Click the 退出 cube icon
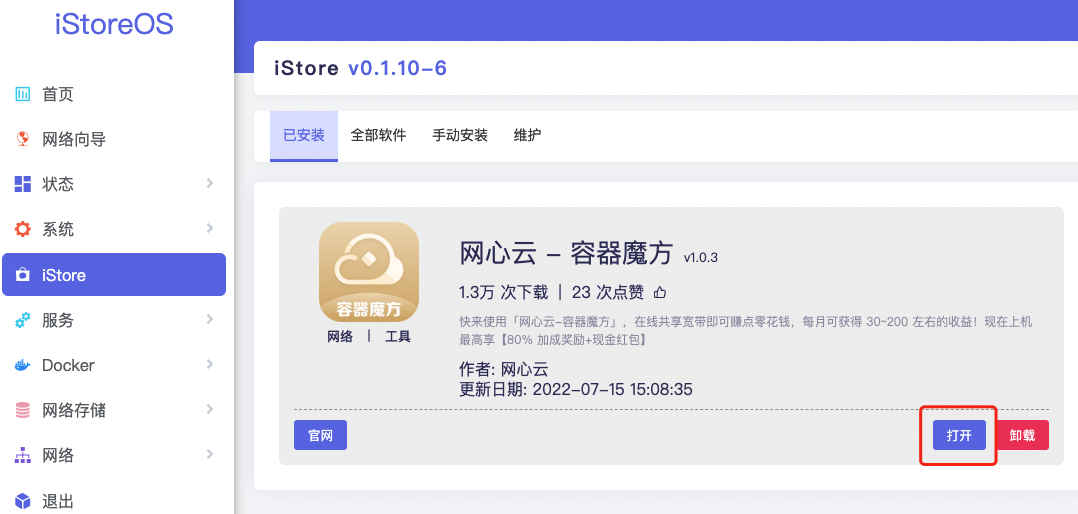 click(x=23, y=500)
